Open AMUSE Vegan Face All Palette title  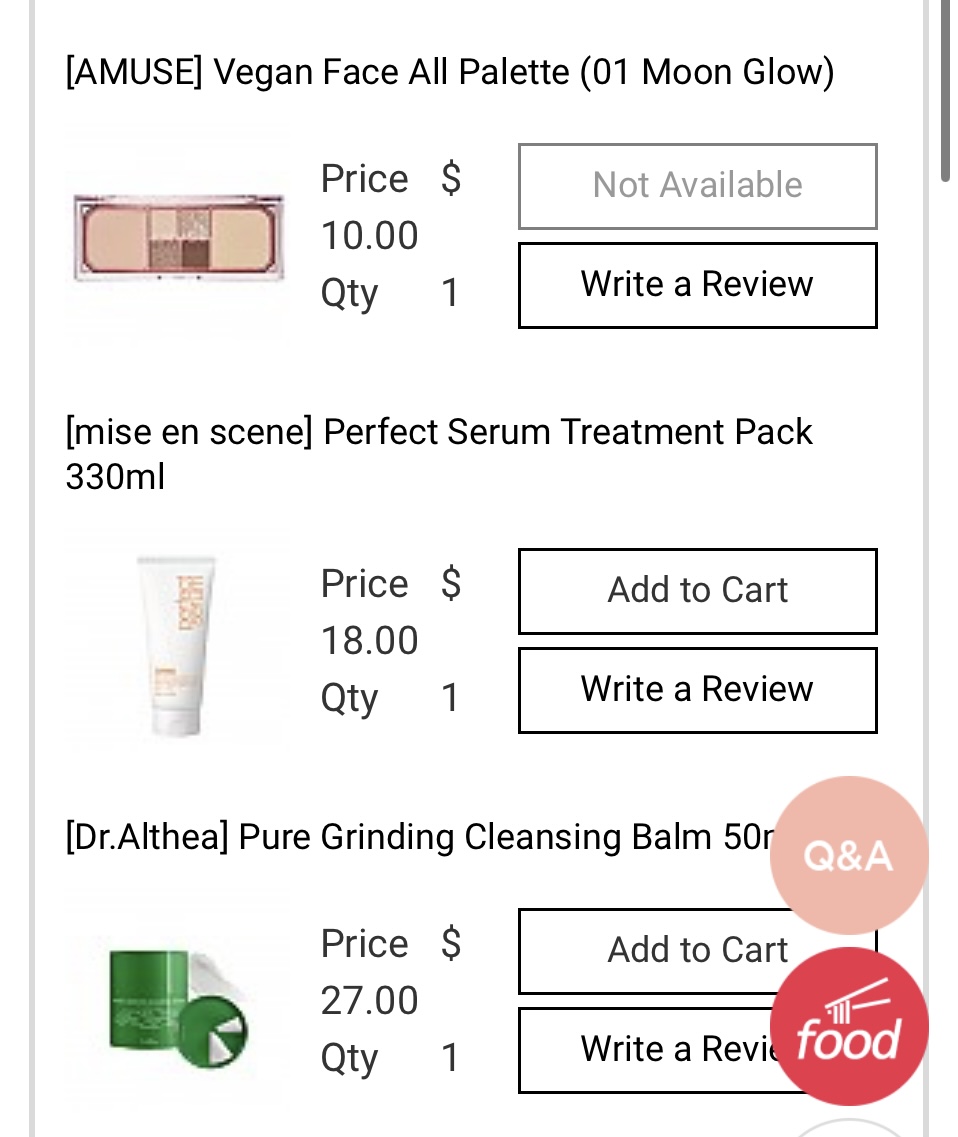coord(450,73)
